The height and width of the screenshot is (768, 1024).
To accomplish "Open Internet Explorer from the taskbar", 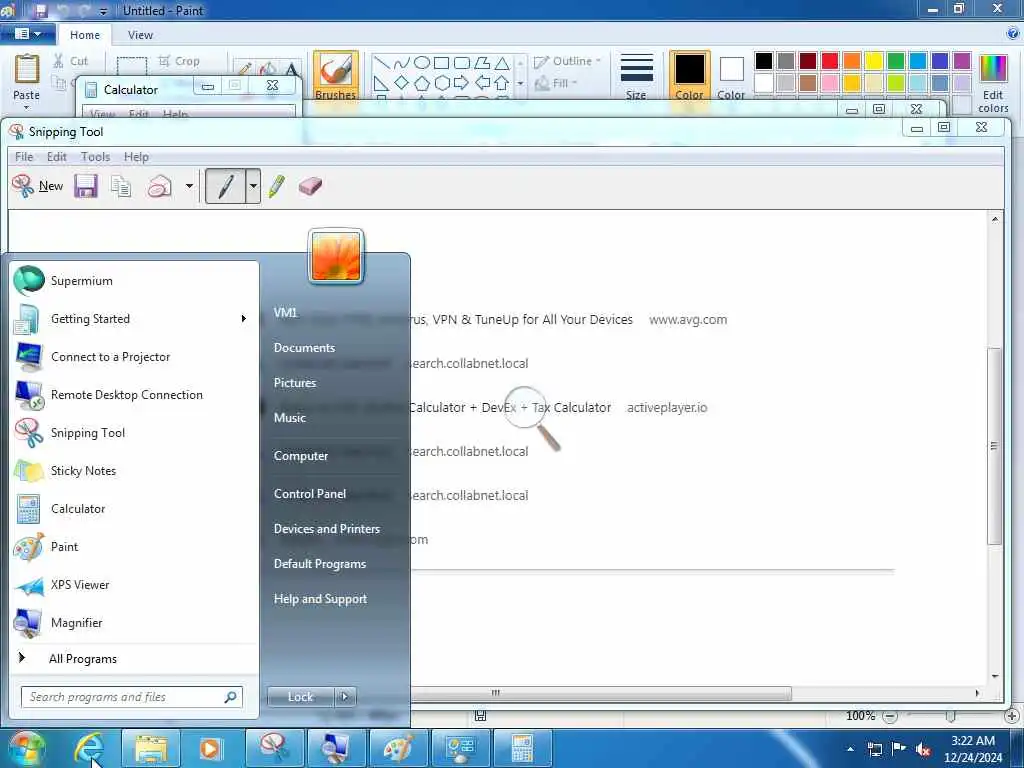I will click(88, 748).
